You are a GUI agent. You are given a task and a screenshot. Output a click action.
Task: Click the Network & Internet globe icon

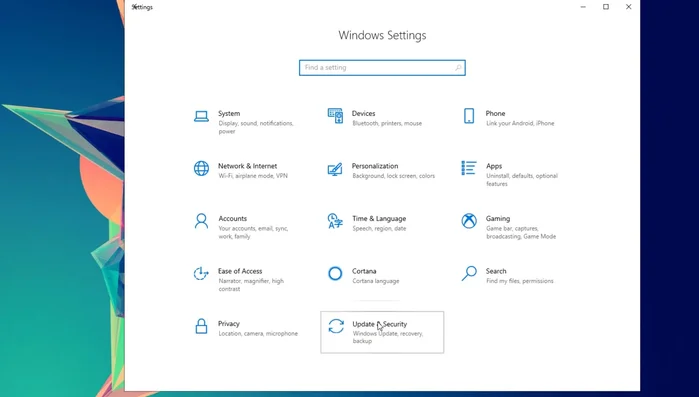(x=201, y=169)
